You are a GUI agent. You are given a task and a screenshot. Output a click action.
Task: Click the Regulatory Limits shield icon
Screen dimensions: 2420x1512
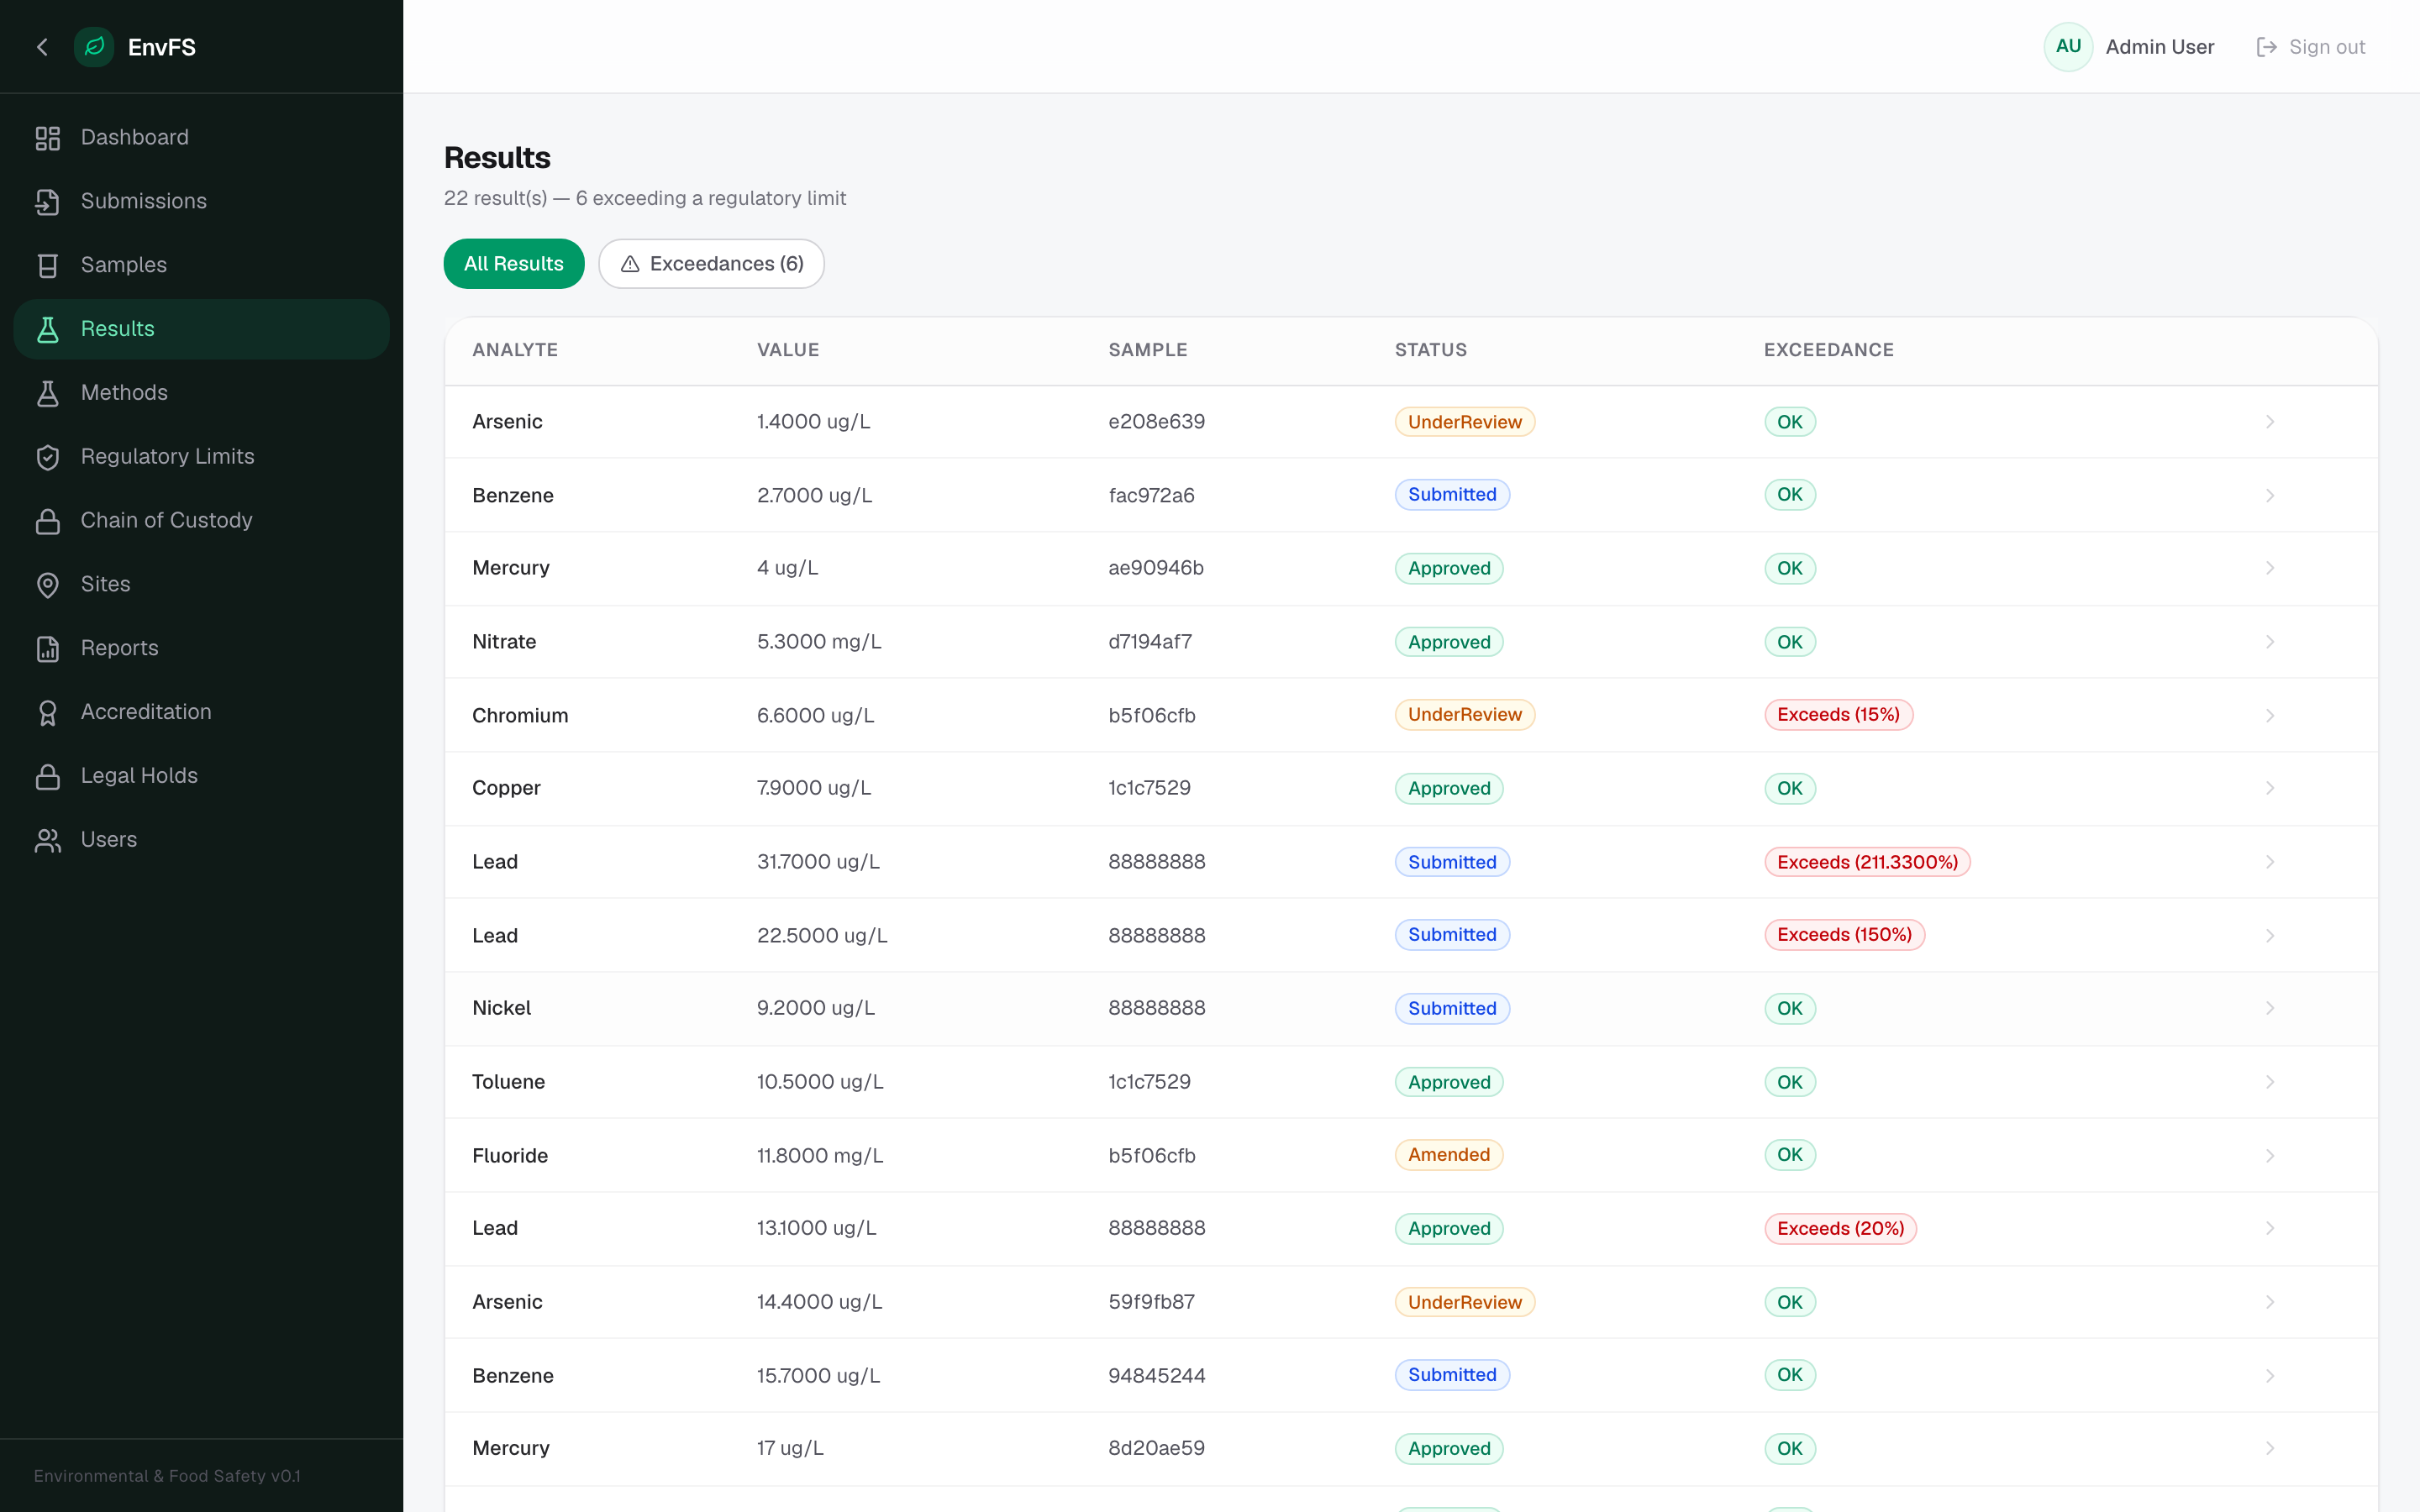(48, 457)
